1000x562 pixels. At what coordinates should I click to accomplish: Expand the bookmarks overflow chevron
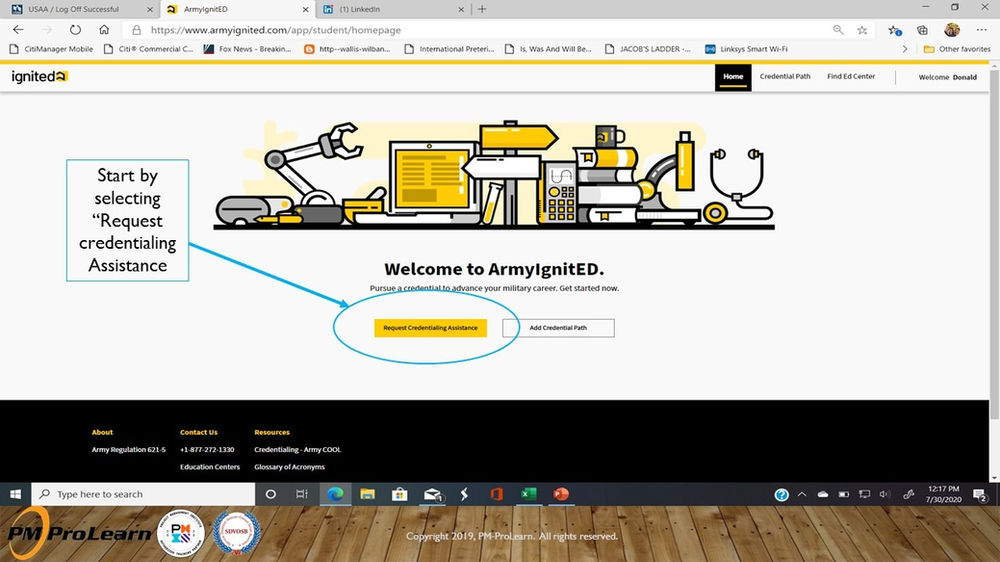tap(904, 49)
